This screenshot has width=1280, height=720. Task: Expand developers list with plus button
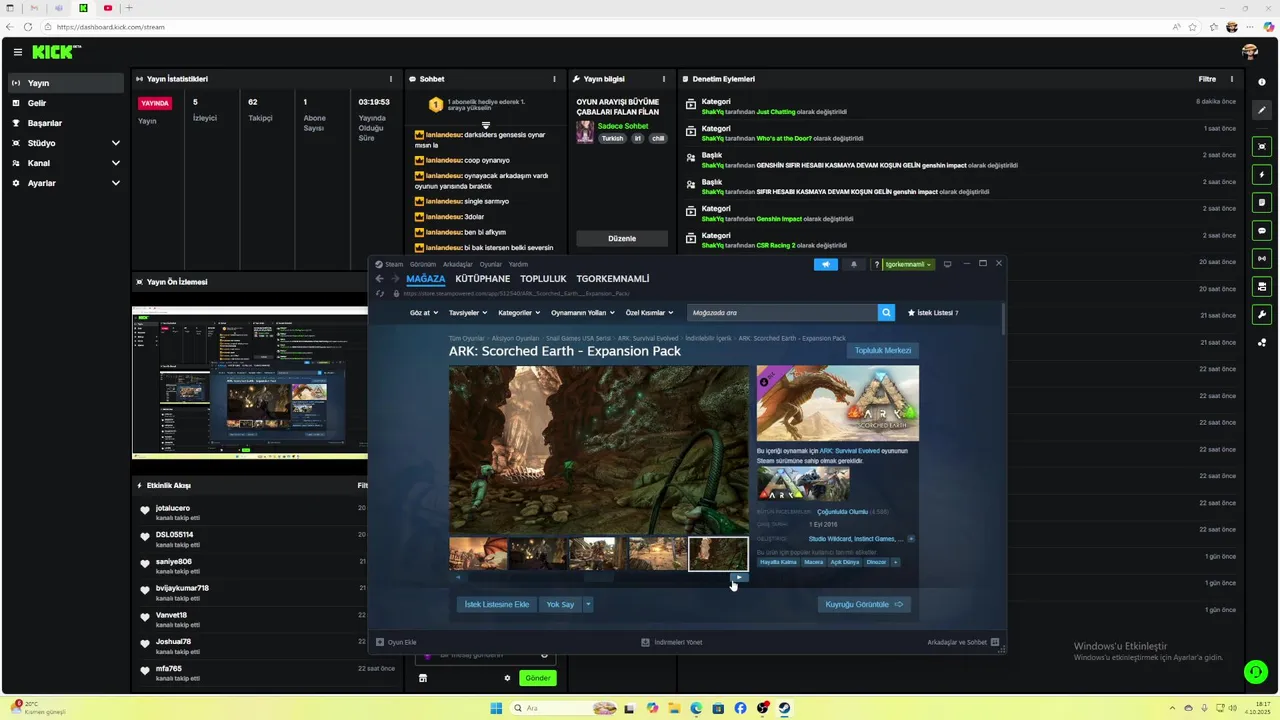911,539
